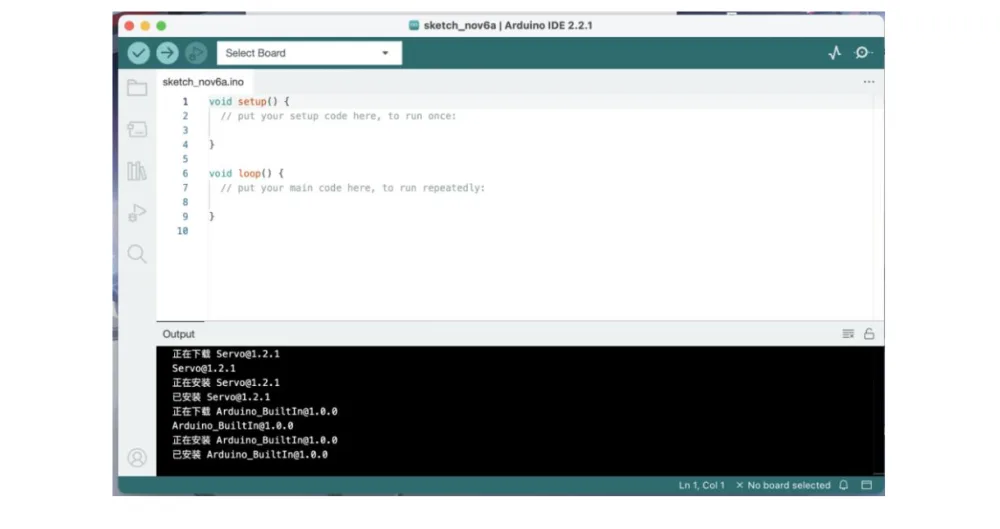Click the output line 已安装 Servo@1.2.1
Image resolution: width=1000 pixels, height=529 pixels.
click(x=221, y=397)
